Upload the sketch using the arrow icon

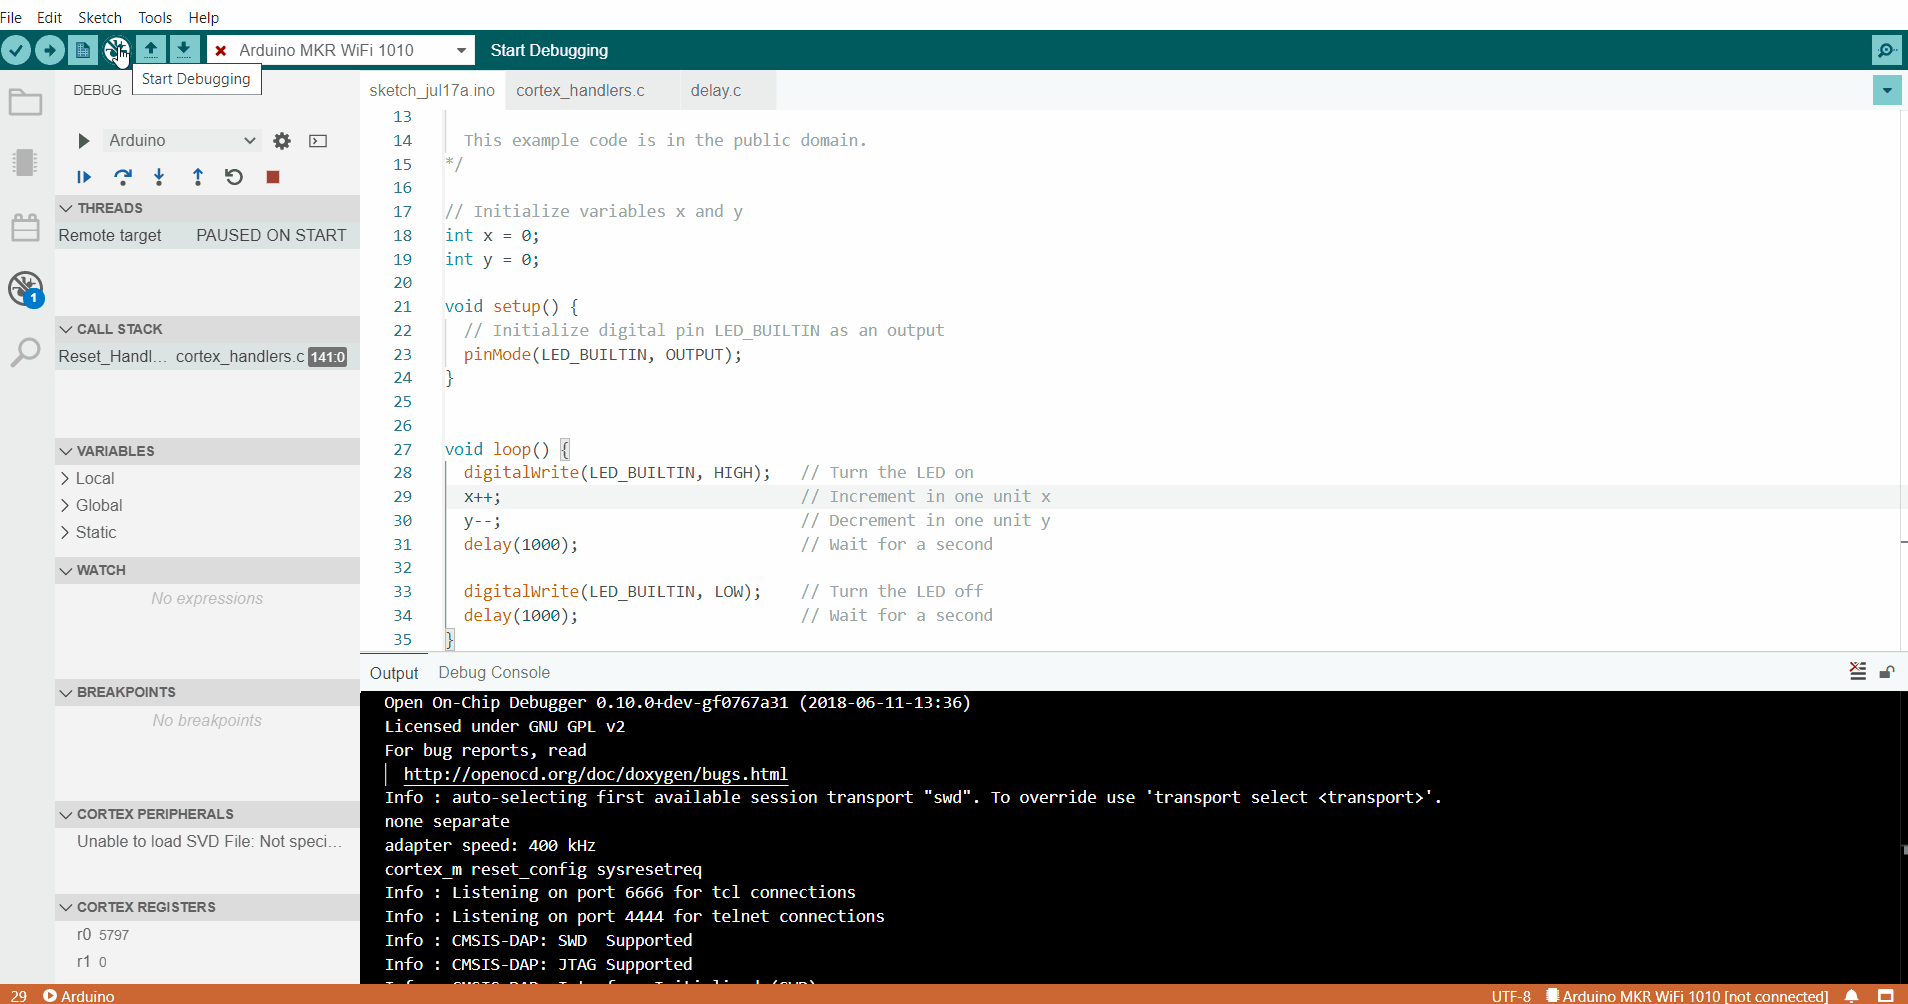(x=49, y=49)
